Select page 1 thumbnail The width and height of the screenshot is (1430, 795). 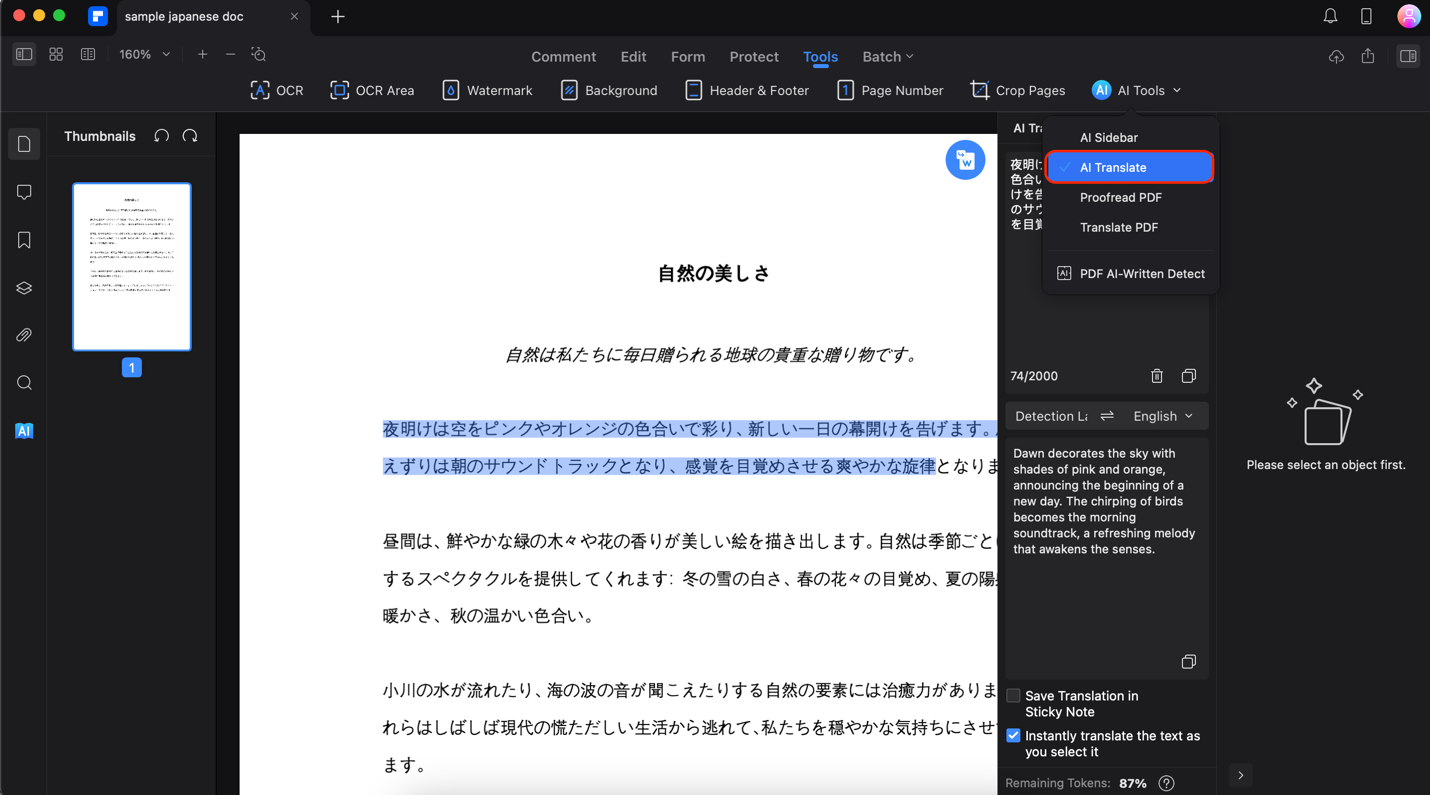132,267
